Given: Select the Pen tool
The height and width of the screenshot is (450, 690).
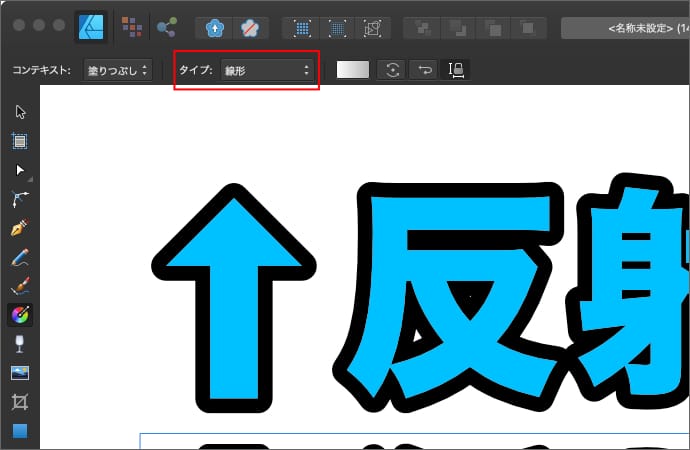Looking at the screenshot, I should coord(20,228).
